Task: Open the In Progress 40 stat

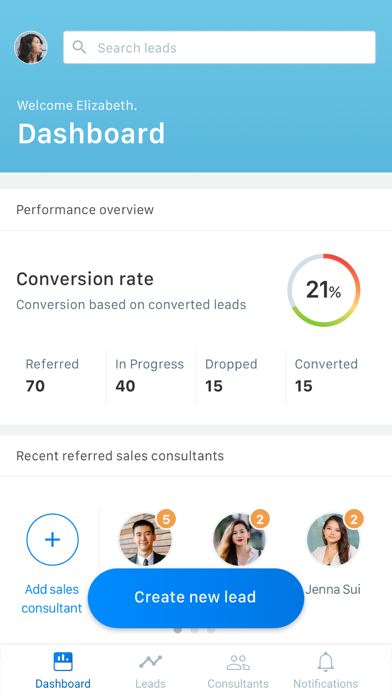Action: coord(150,375)
